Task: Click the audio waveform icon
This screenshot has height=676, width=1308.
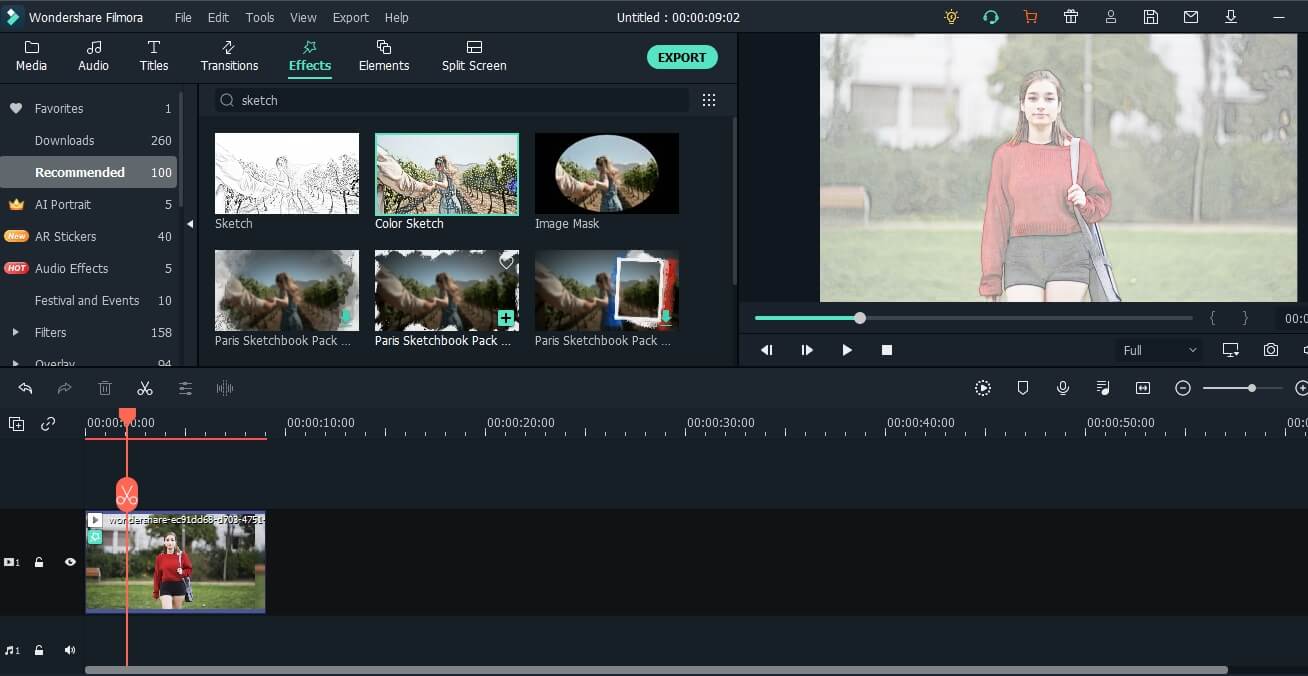Action: coord(225,388)
